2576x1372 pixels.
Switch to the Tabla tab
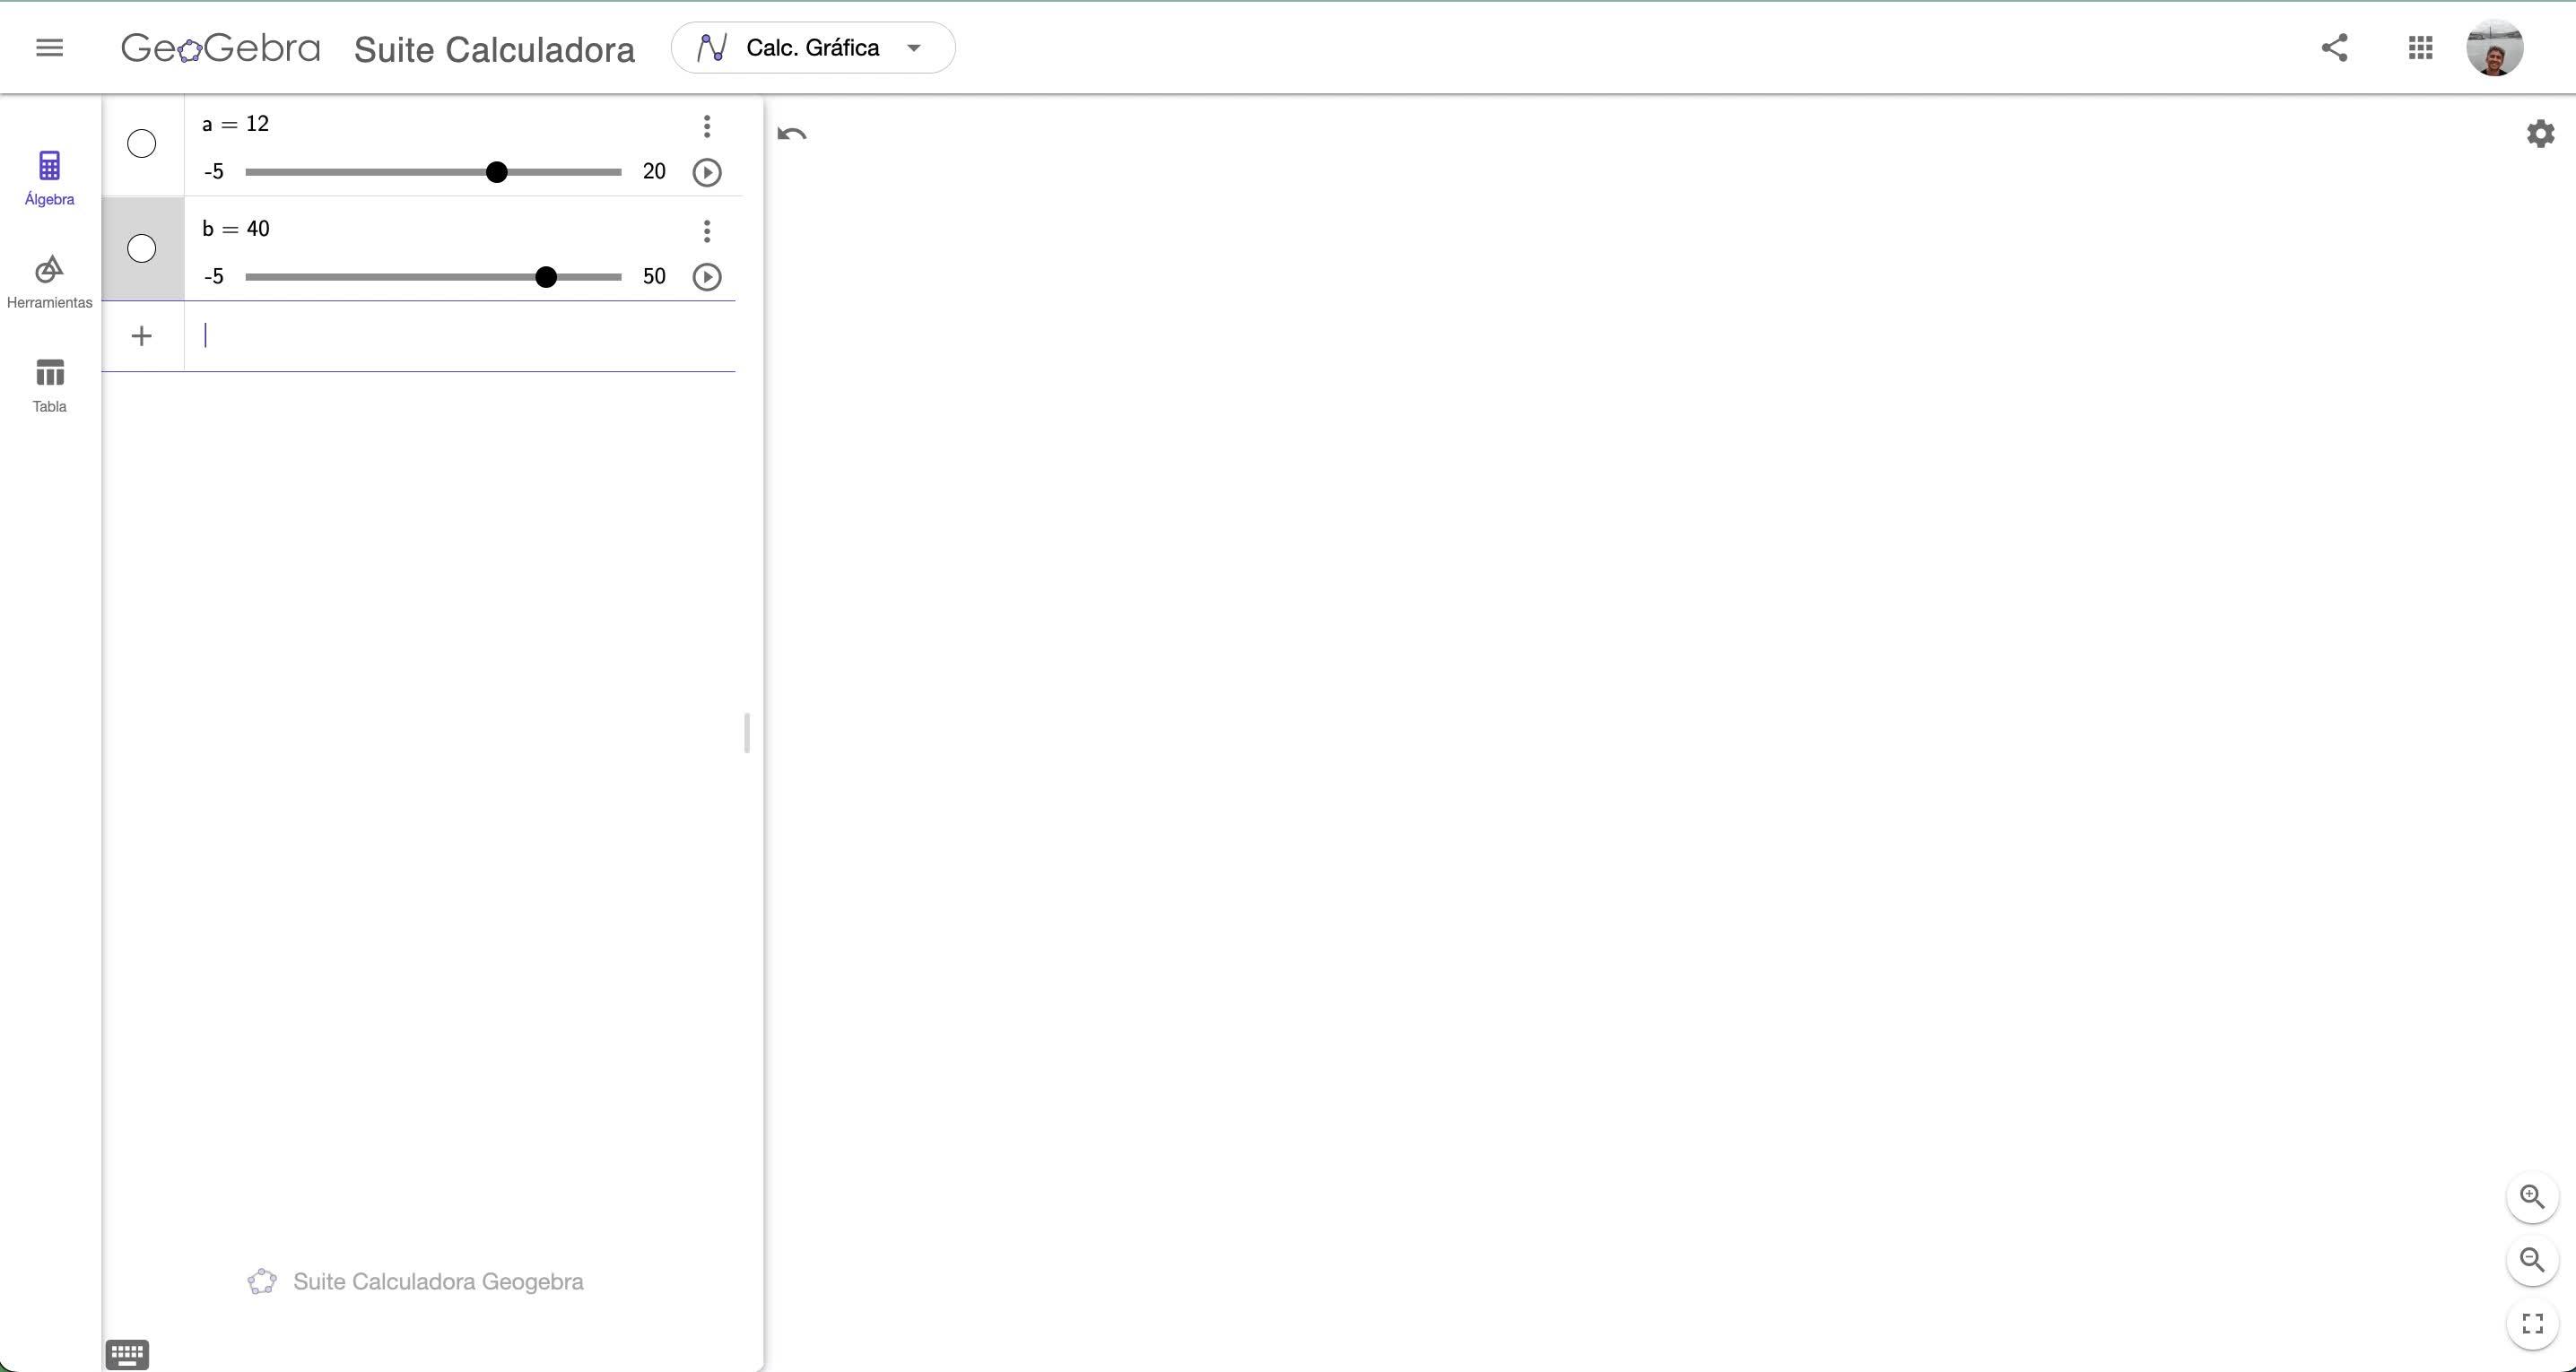(x=49, y=385)
